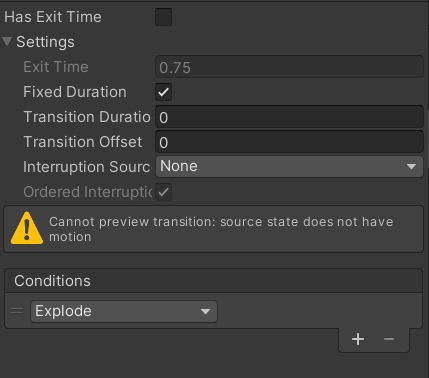Click the Settings foldout triangle icon
Viewport: 429px width, 378px height.
point(7,42)
